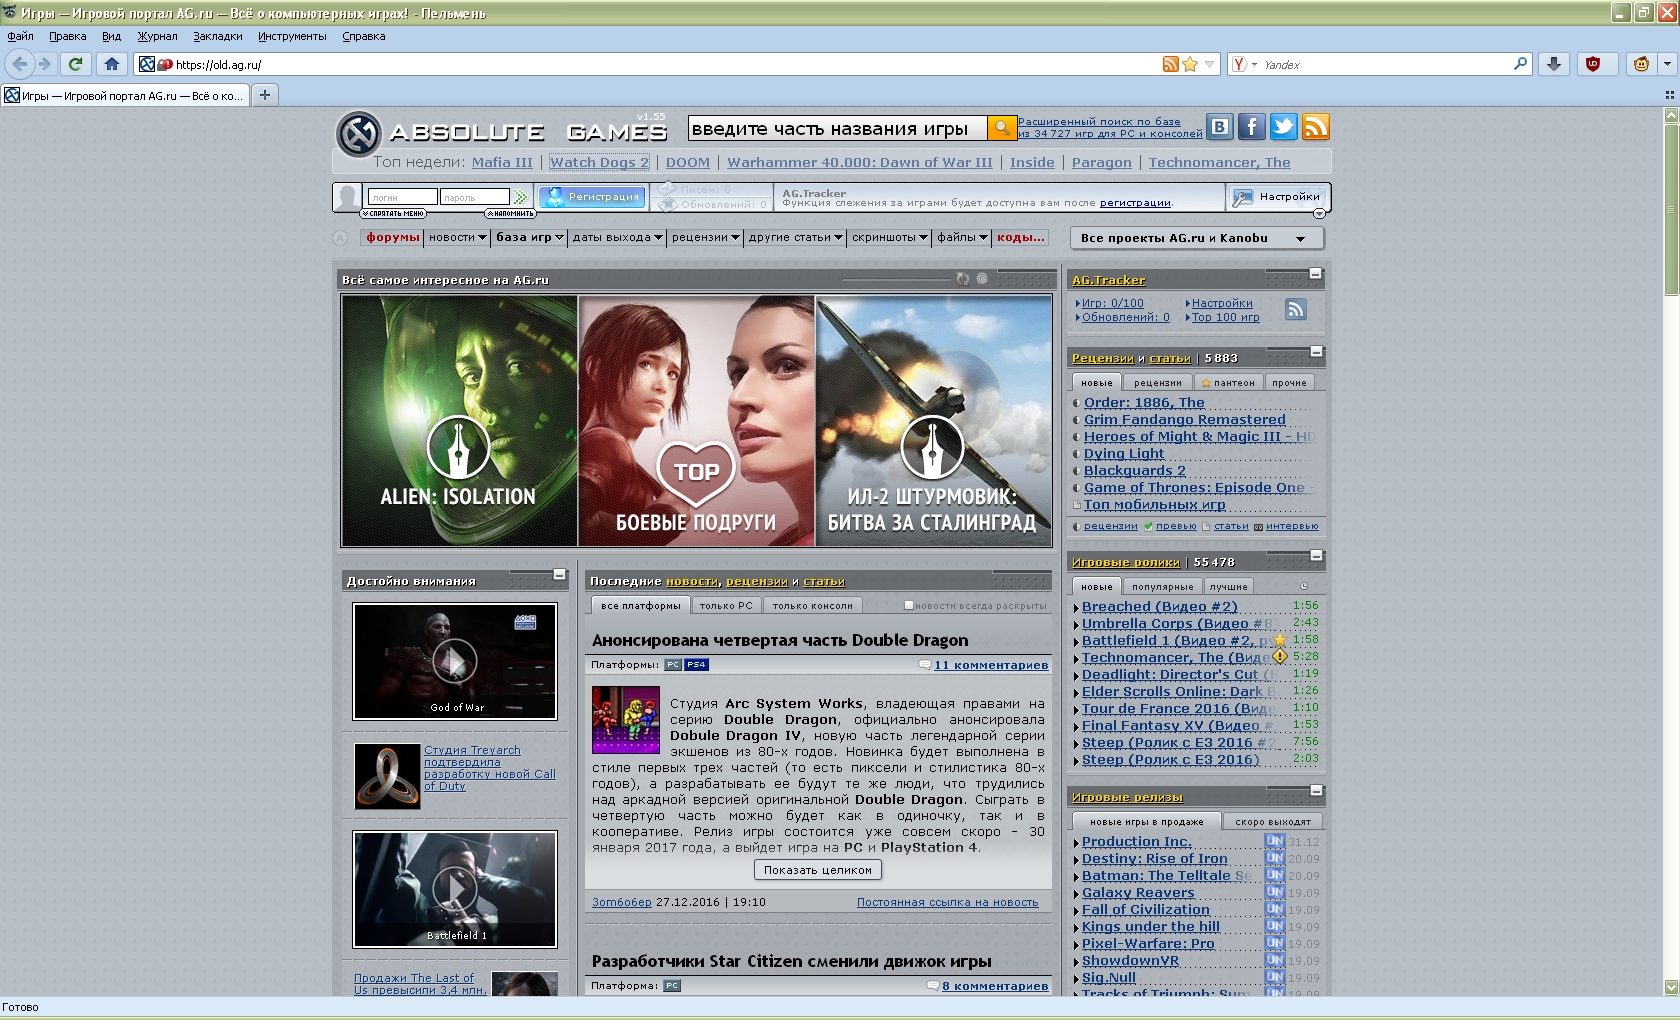1680x1020 pixels.
Task: Select the 'пантеон' reviews tab
Action: (1228, 382)
